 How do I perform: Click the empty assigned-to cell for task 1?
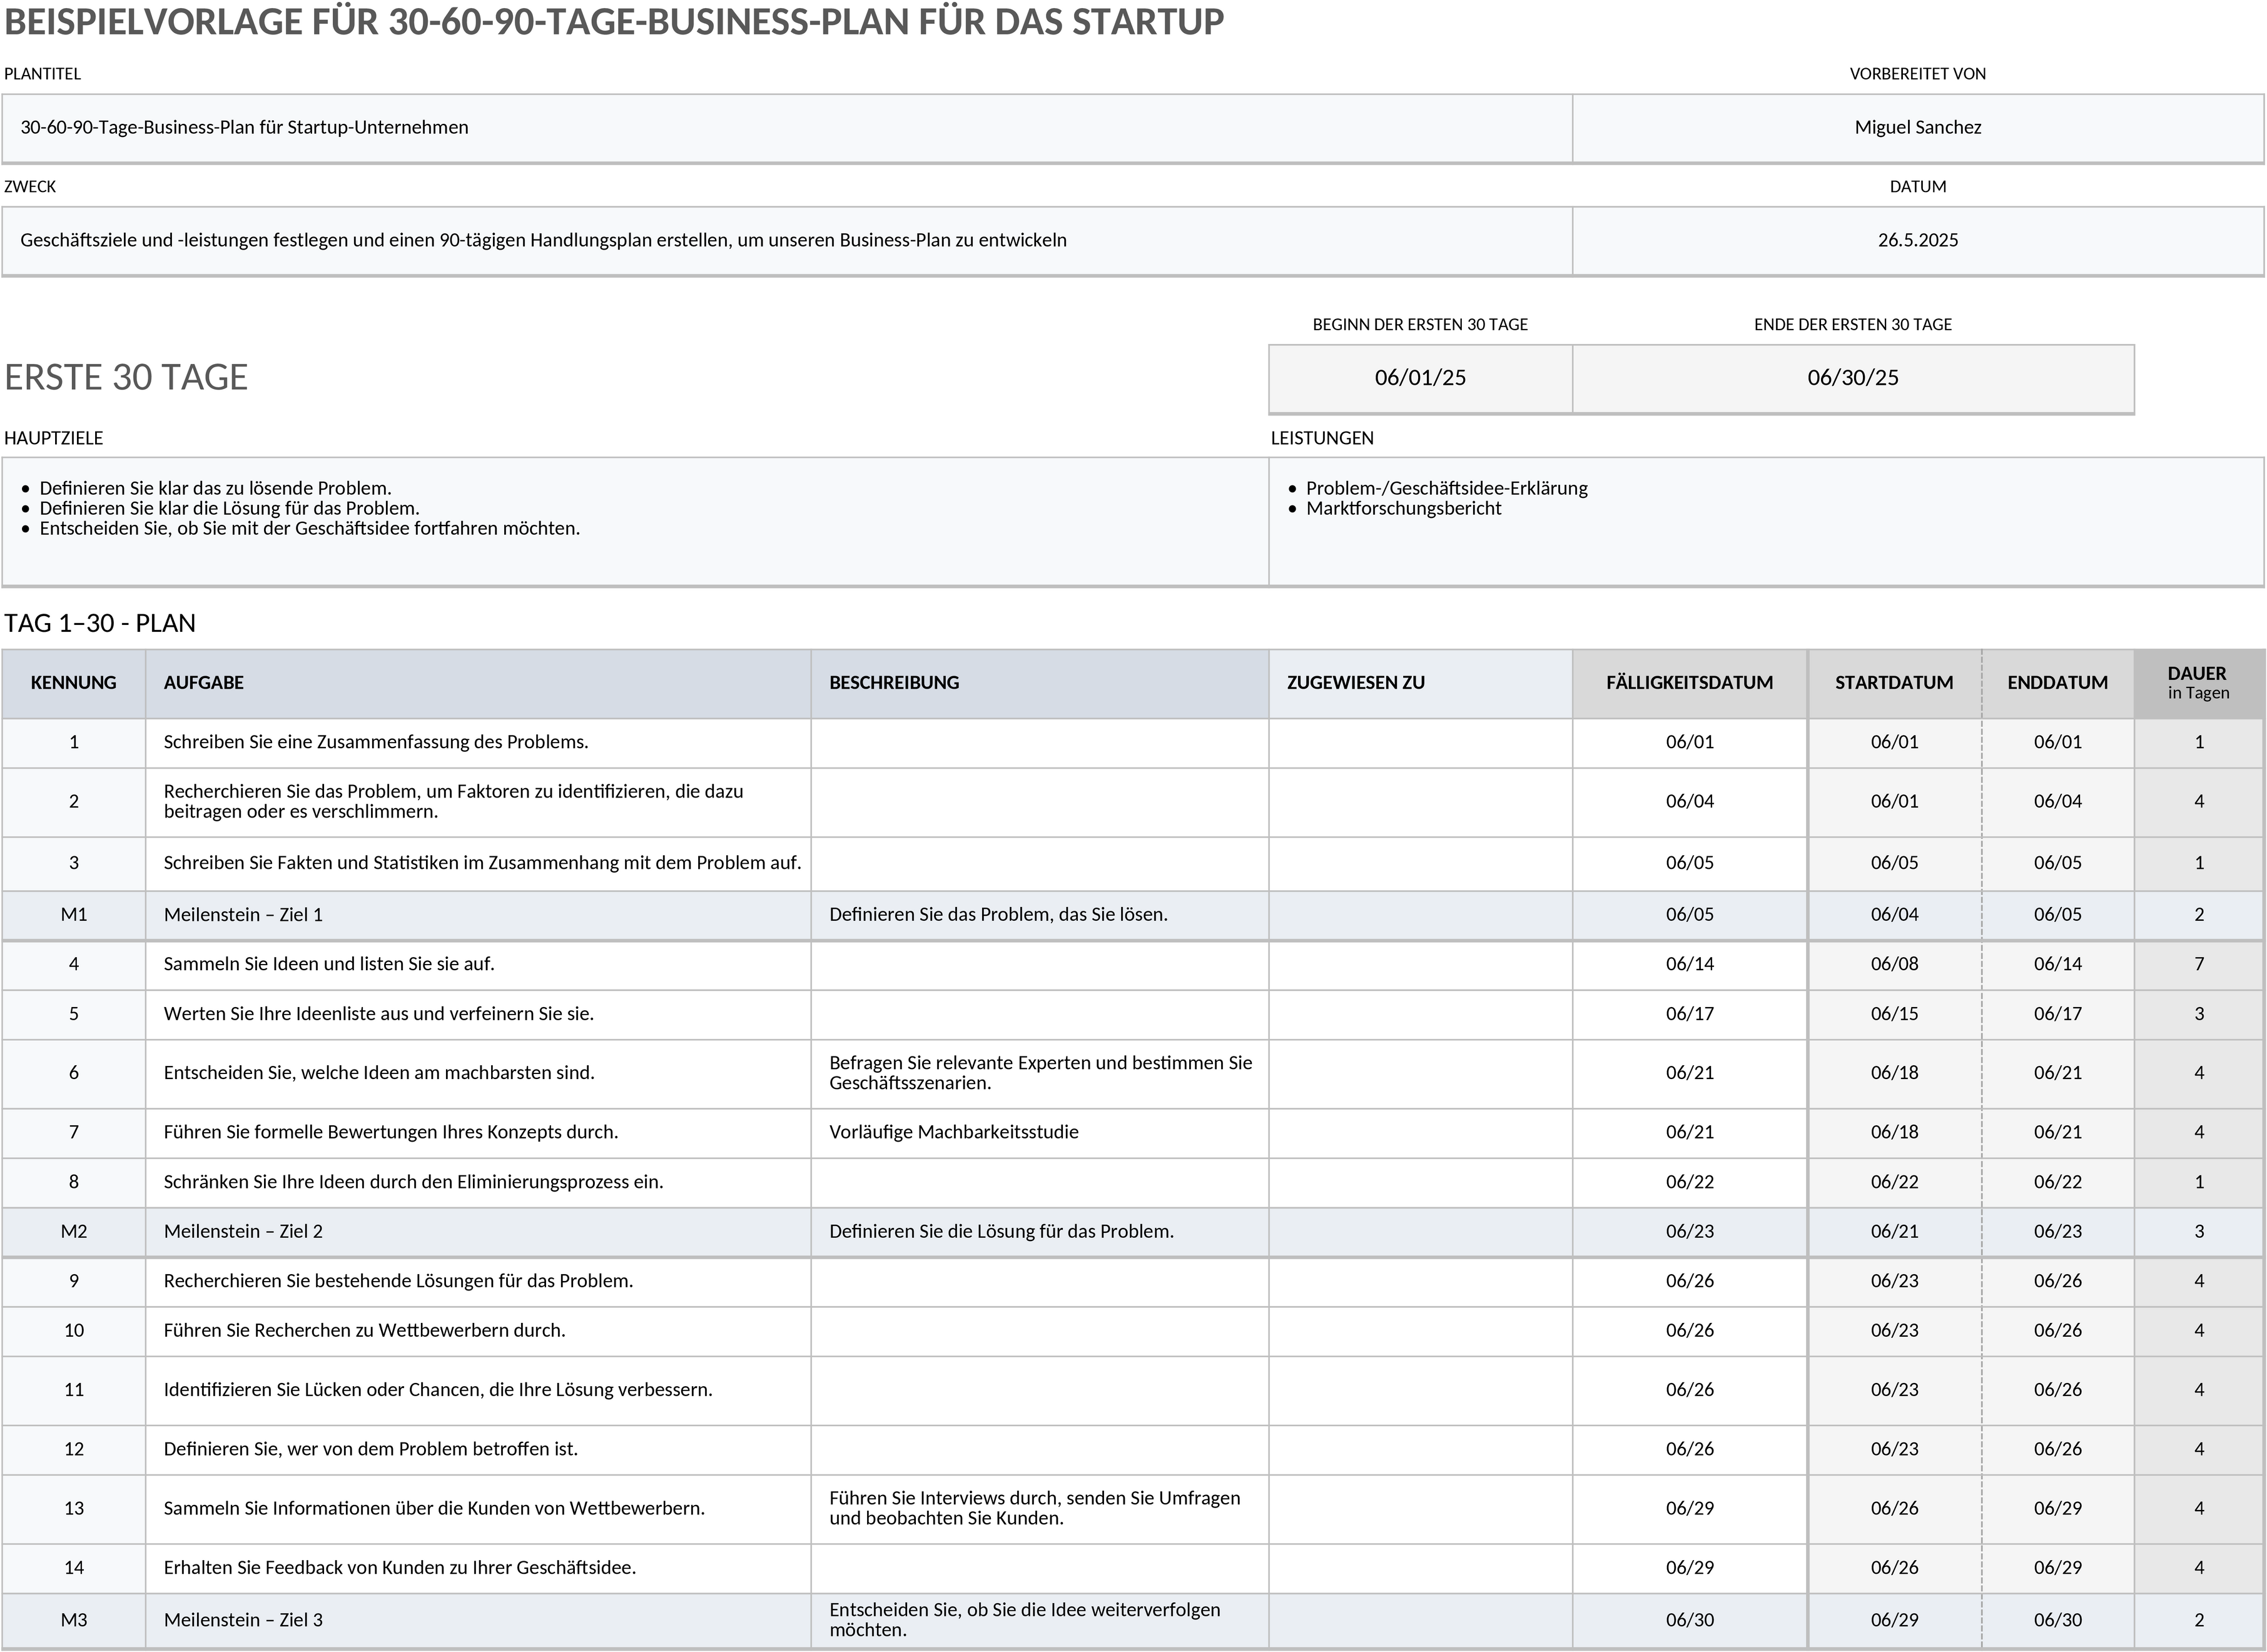1421,743
